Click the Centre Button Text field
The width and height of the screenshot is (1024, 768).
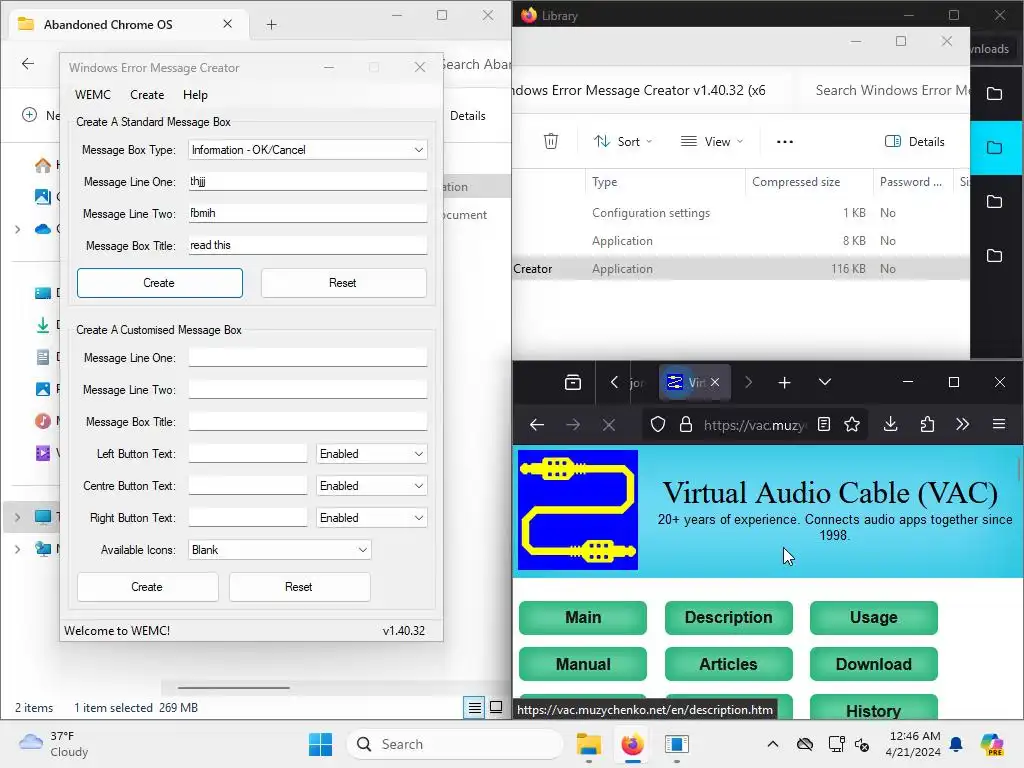pos(248,486)
